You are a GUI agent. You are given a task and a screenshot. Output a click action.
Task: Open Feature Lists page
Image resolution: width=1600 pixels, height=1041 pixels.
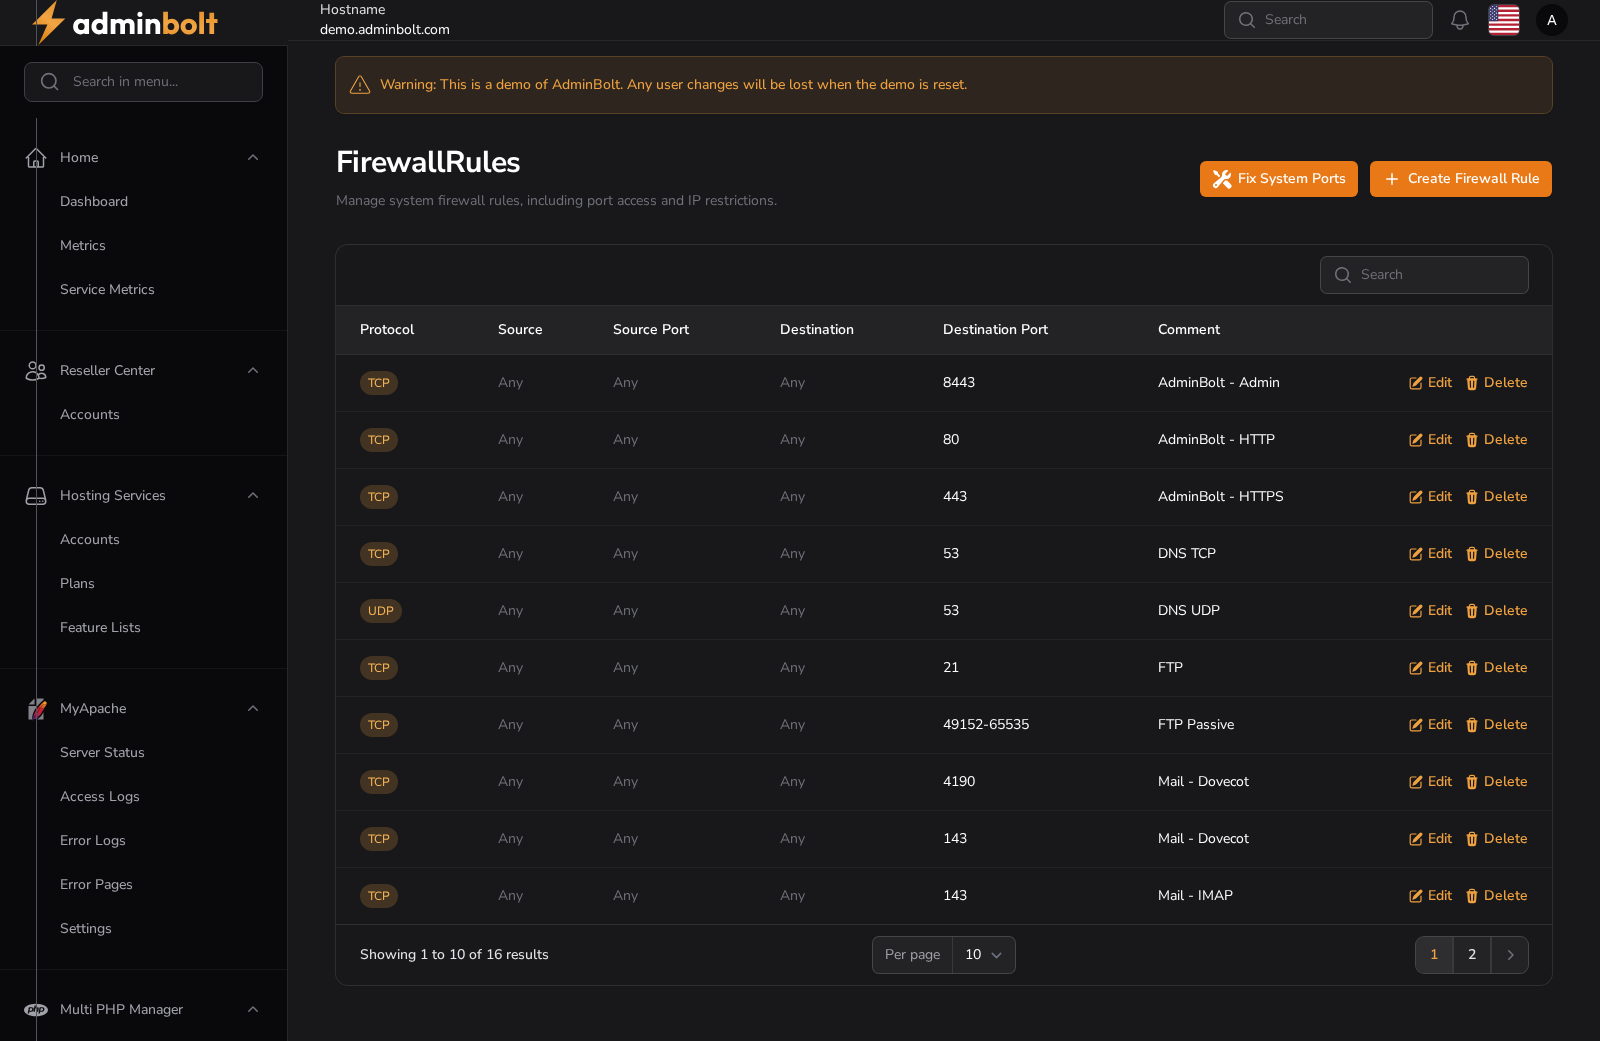[100, 627]
